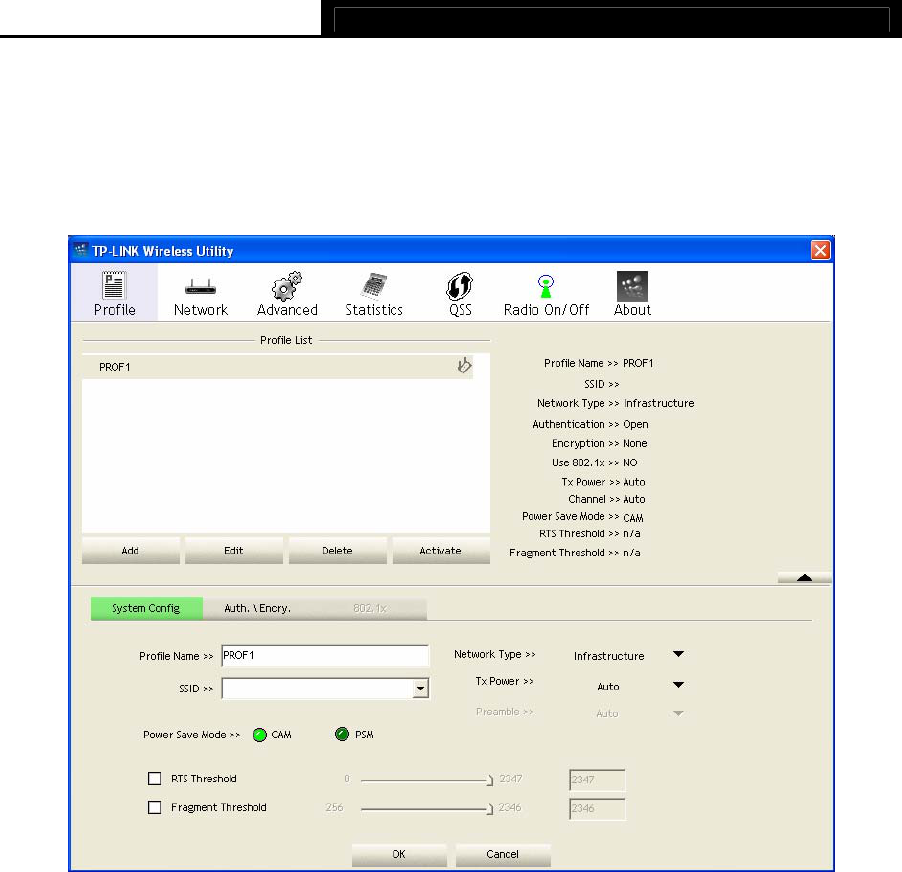Image resolution: width=902 pixels, height=872 pixels.
Task: Open the QSS setup icon
Action: pos(460,286)
